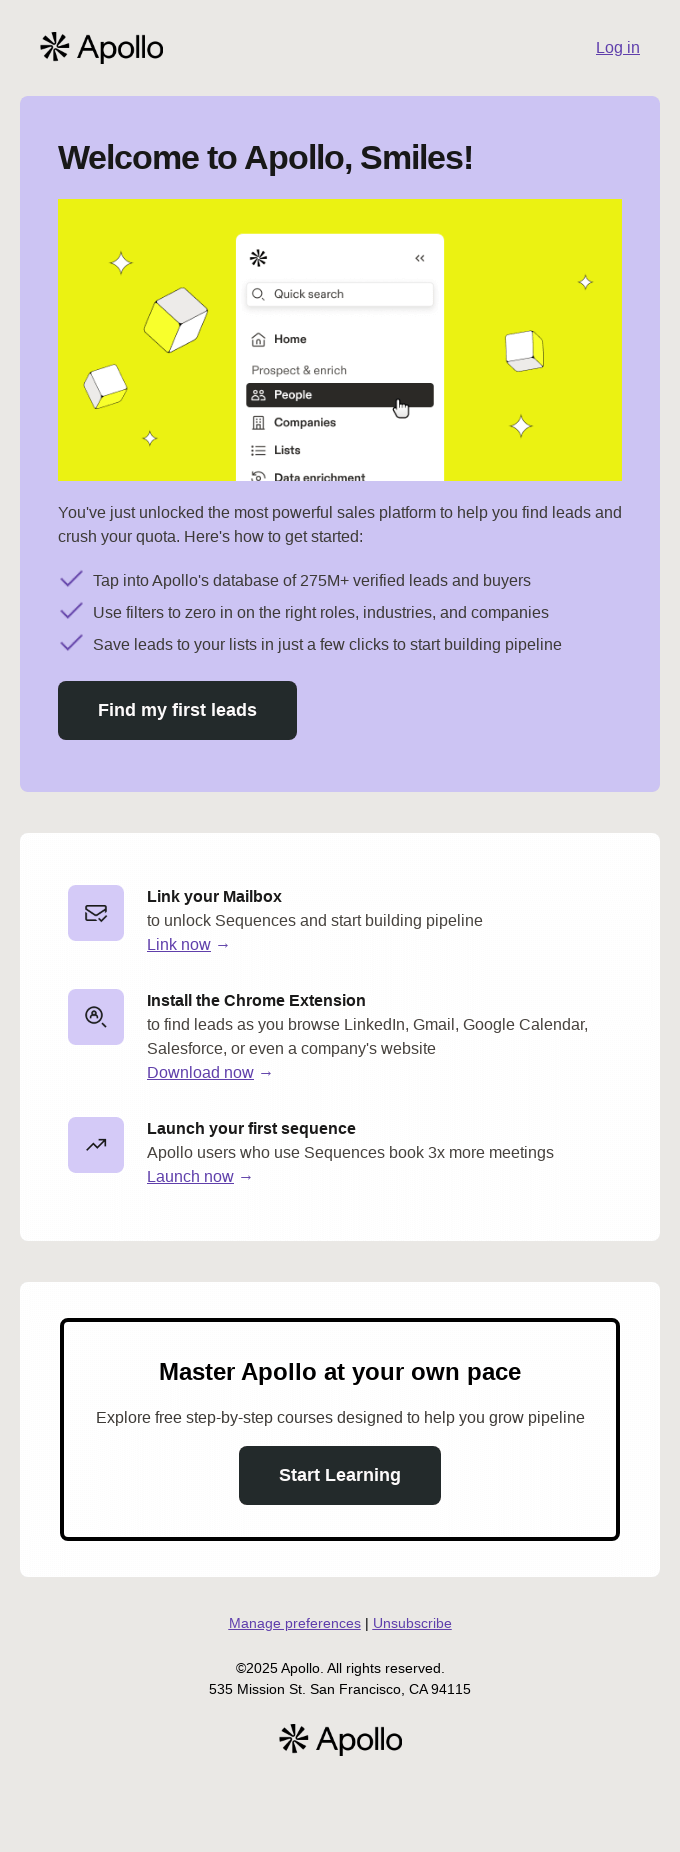
Task: Click the Chrome Extension search icon
Action: point(96,1017)
